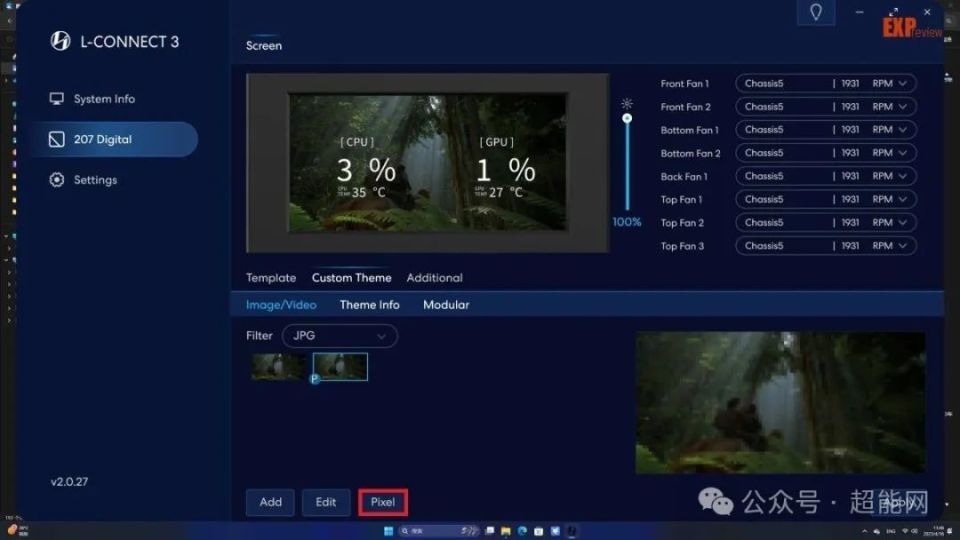Click the P badge on selected thumbnail
Image resolution: width=960 pixels, height=540 pixels.
pos(315,379)
